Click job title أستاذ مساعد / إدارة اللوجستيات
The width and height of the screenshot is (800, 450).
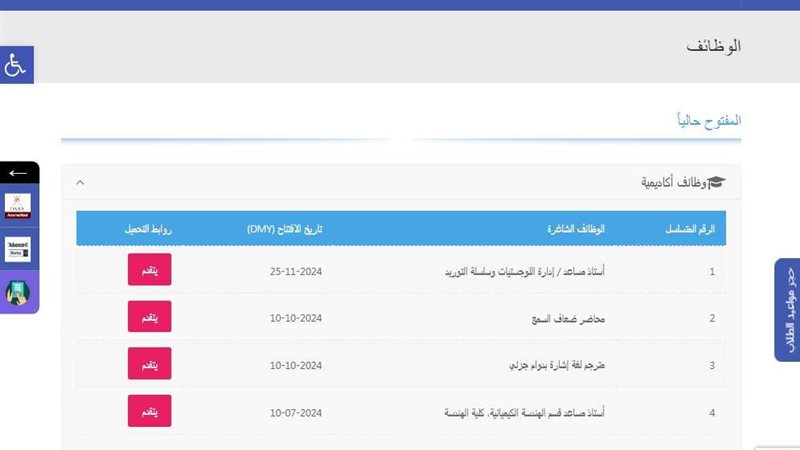pos(524,271)
